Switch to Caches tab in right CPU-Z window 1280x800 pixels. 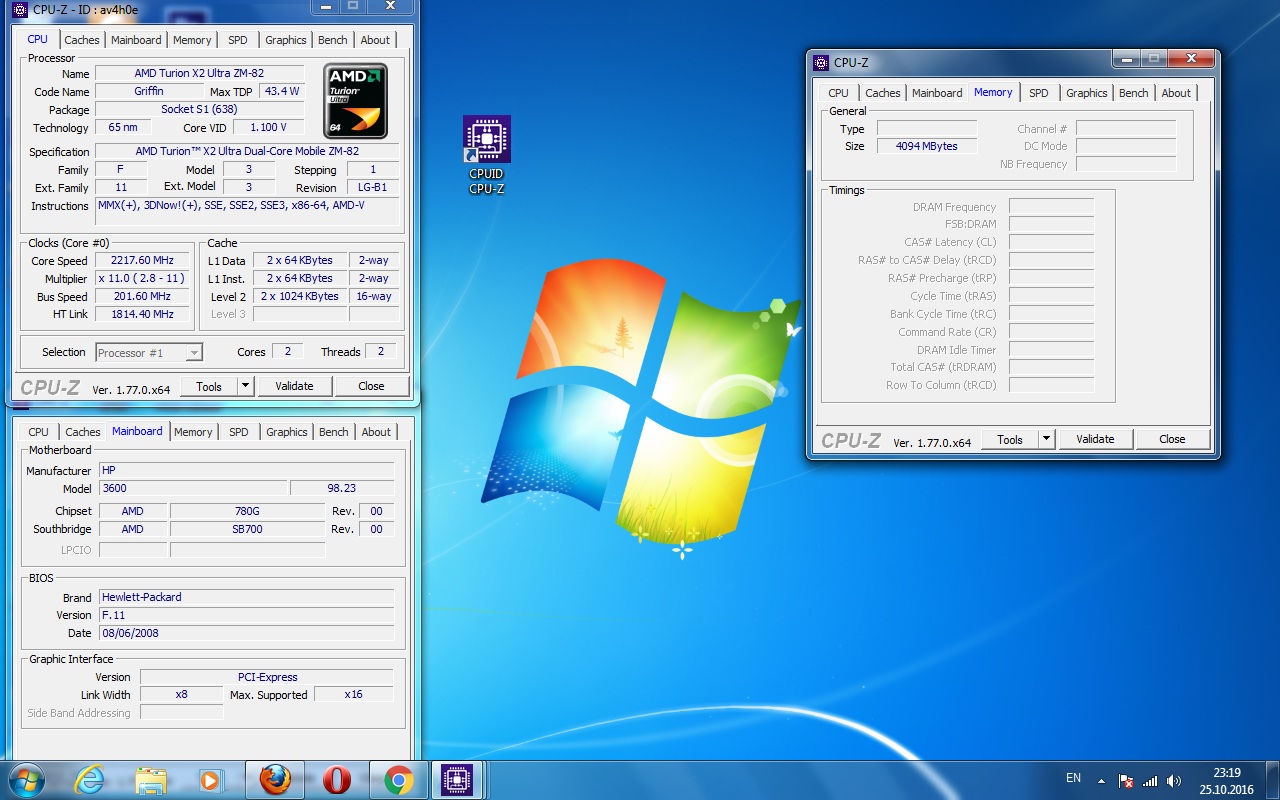(883, 93)
